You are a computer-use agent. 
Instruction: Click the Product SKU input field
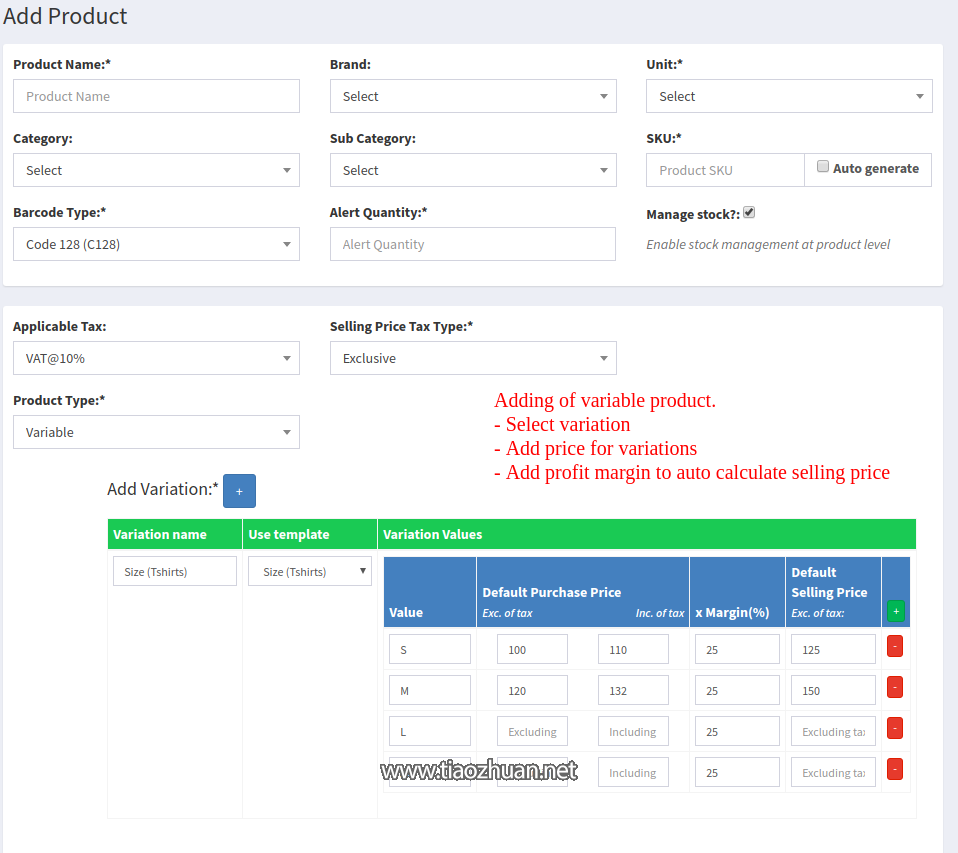pyautogui.click(x=724, y=170)
